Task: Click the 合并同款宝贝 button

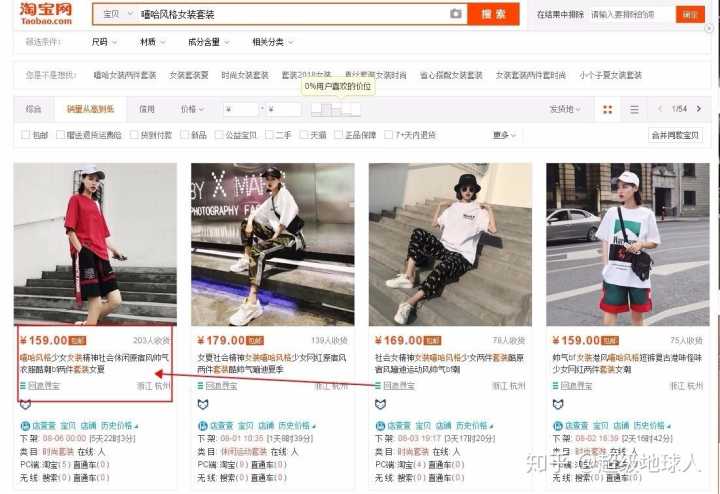Action: [x=675, y=135]
